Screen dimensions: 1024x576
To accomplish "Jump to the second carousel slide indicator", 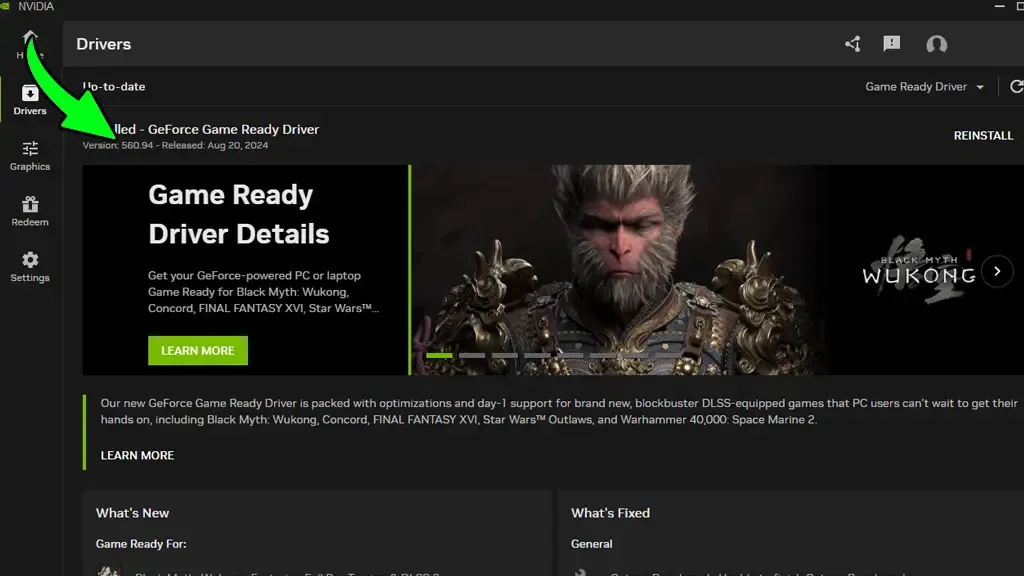I will click(x=472, y=355).
